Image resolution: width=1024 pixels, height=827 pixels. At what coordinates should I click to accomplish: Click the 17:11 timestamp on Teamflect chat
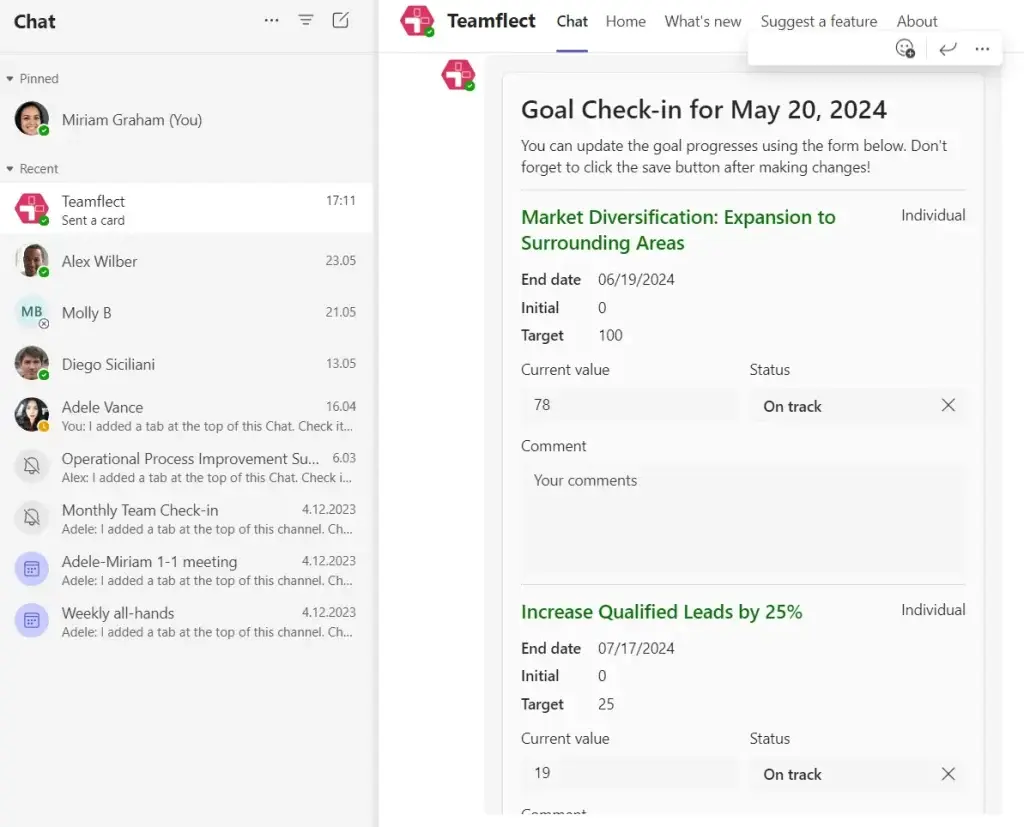341,201
